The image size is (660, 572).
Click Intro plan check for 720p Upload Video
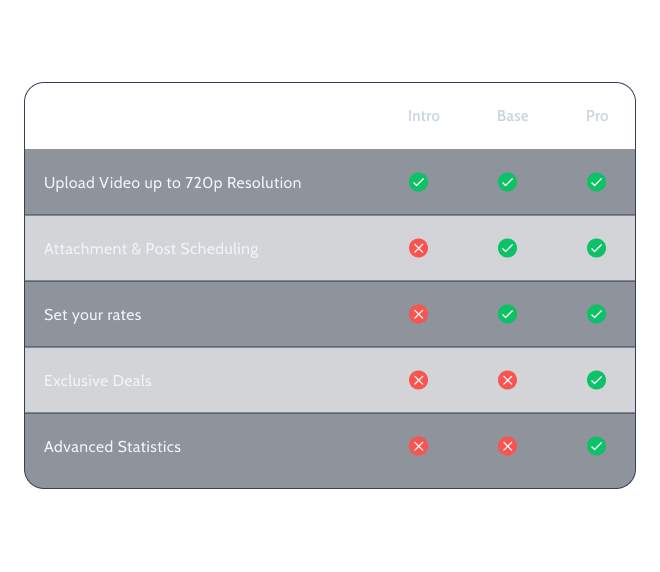(x=418, y=182)
